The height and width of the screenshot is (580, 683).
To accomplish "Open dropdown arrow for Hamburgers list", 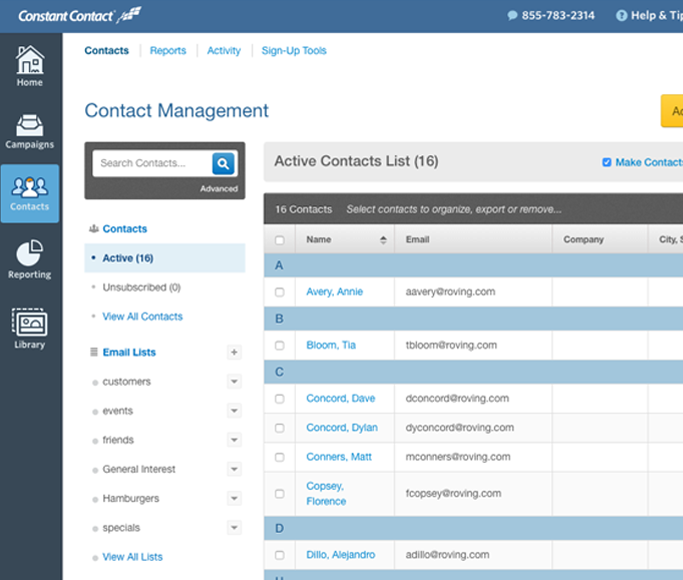I will tap(234, 498).
